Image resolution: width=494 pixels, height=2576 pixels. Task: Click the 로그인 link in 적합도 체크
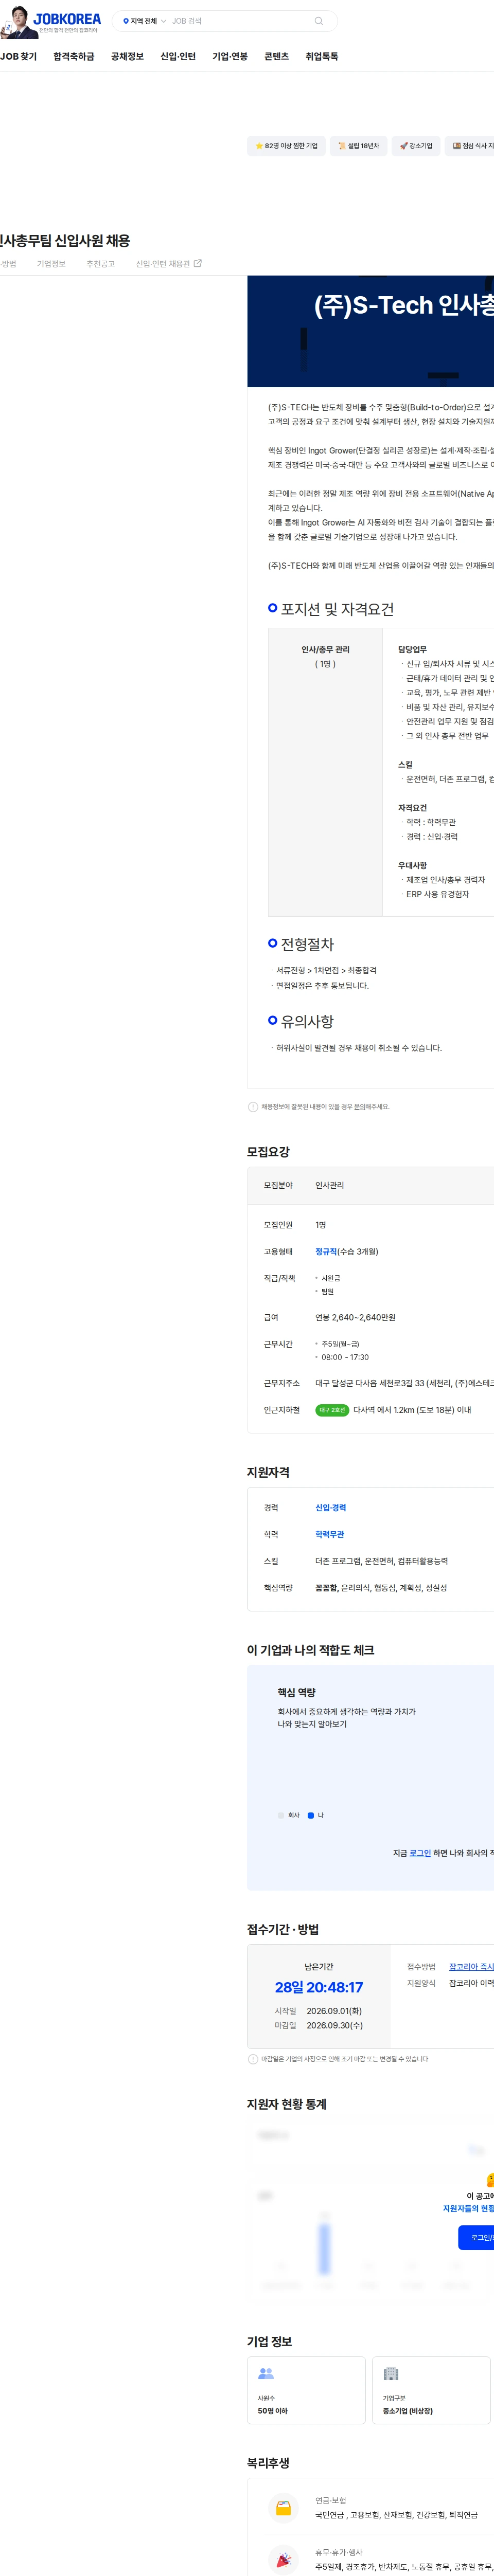click(420, 1853)
